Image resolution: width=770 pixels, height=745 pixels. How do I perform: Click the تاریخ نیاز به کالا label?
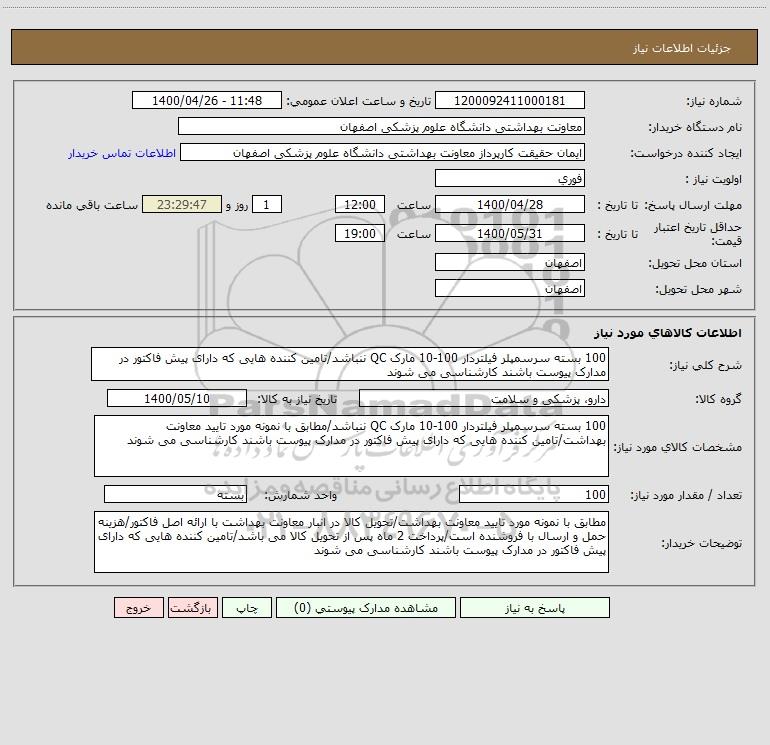[297, 399]
